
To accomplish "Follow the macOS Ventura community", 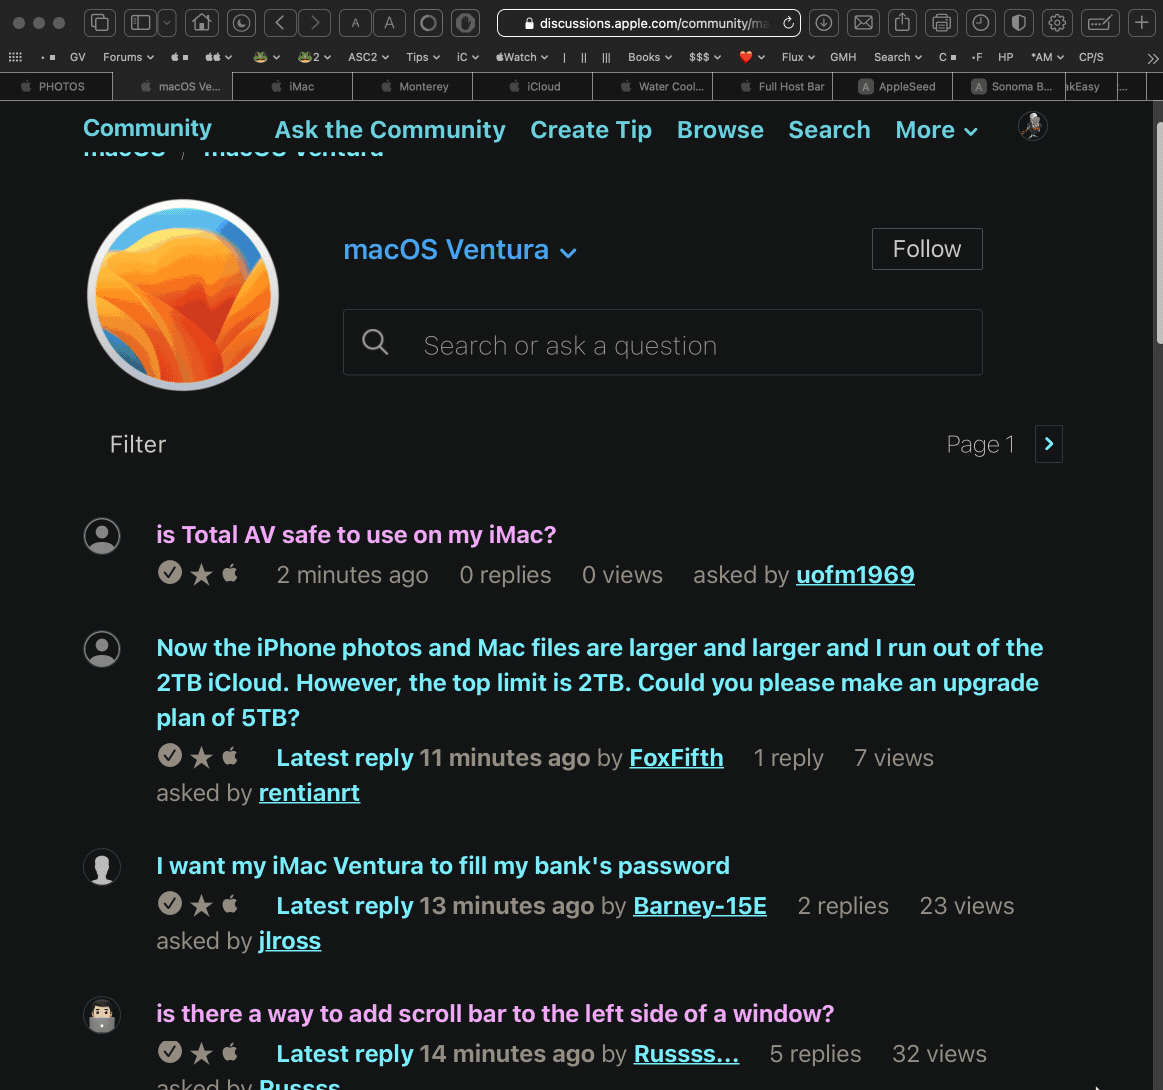I will pos(927,249).
